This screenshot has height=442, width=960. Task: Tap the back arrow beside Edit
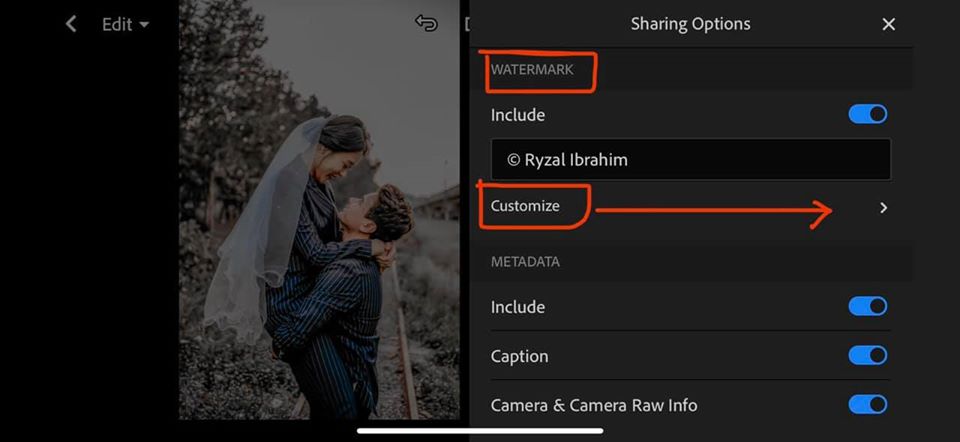71,24
